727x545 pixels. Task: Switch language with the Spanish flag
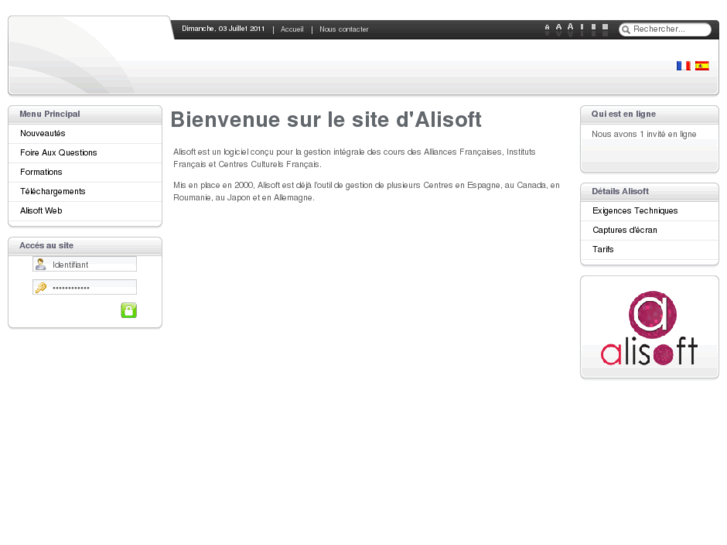(x=702, y=66)
